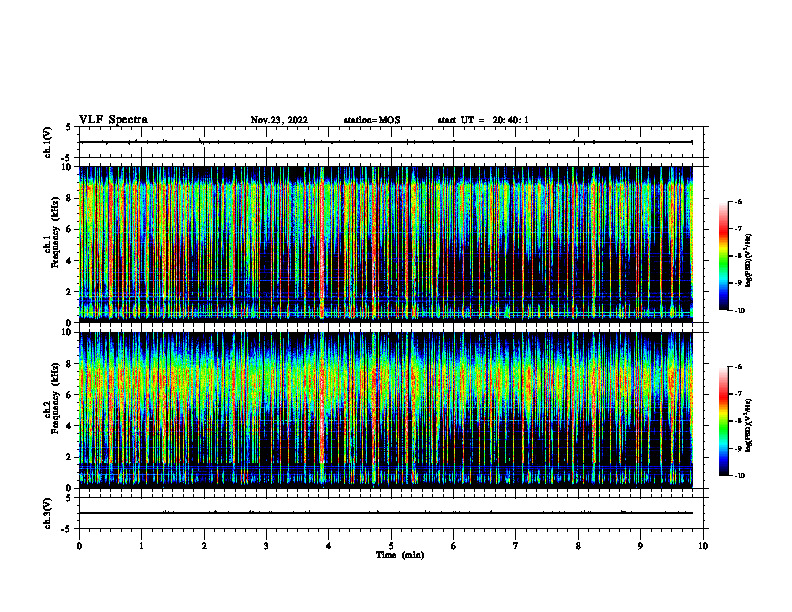792x612 pixels.
Task: Click the "VLF Spectra" plot title
Action: point(113,120)
